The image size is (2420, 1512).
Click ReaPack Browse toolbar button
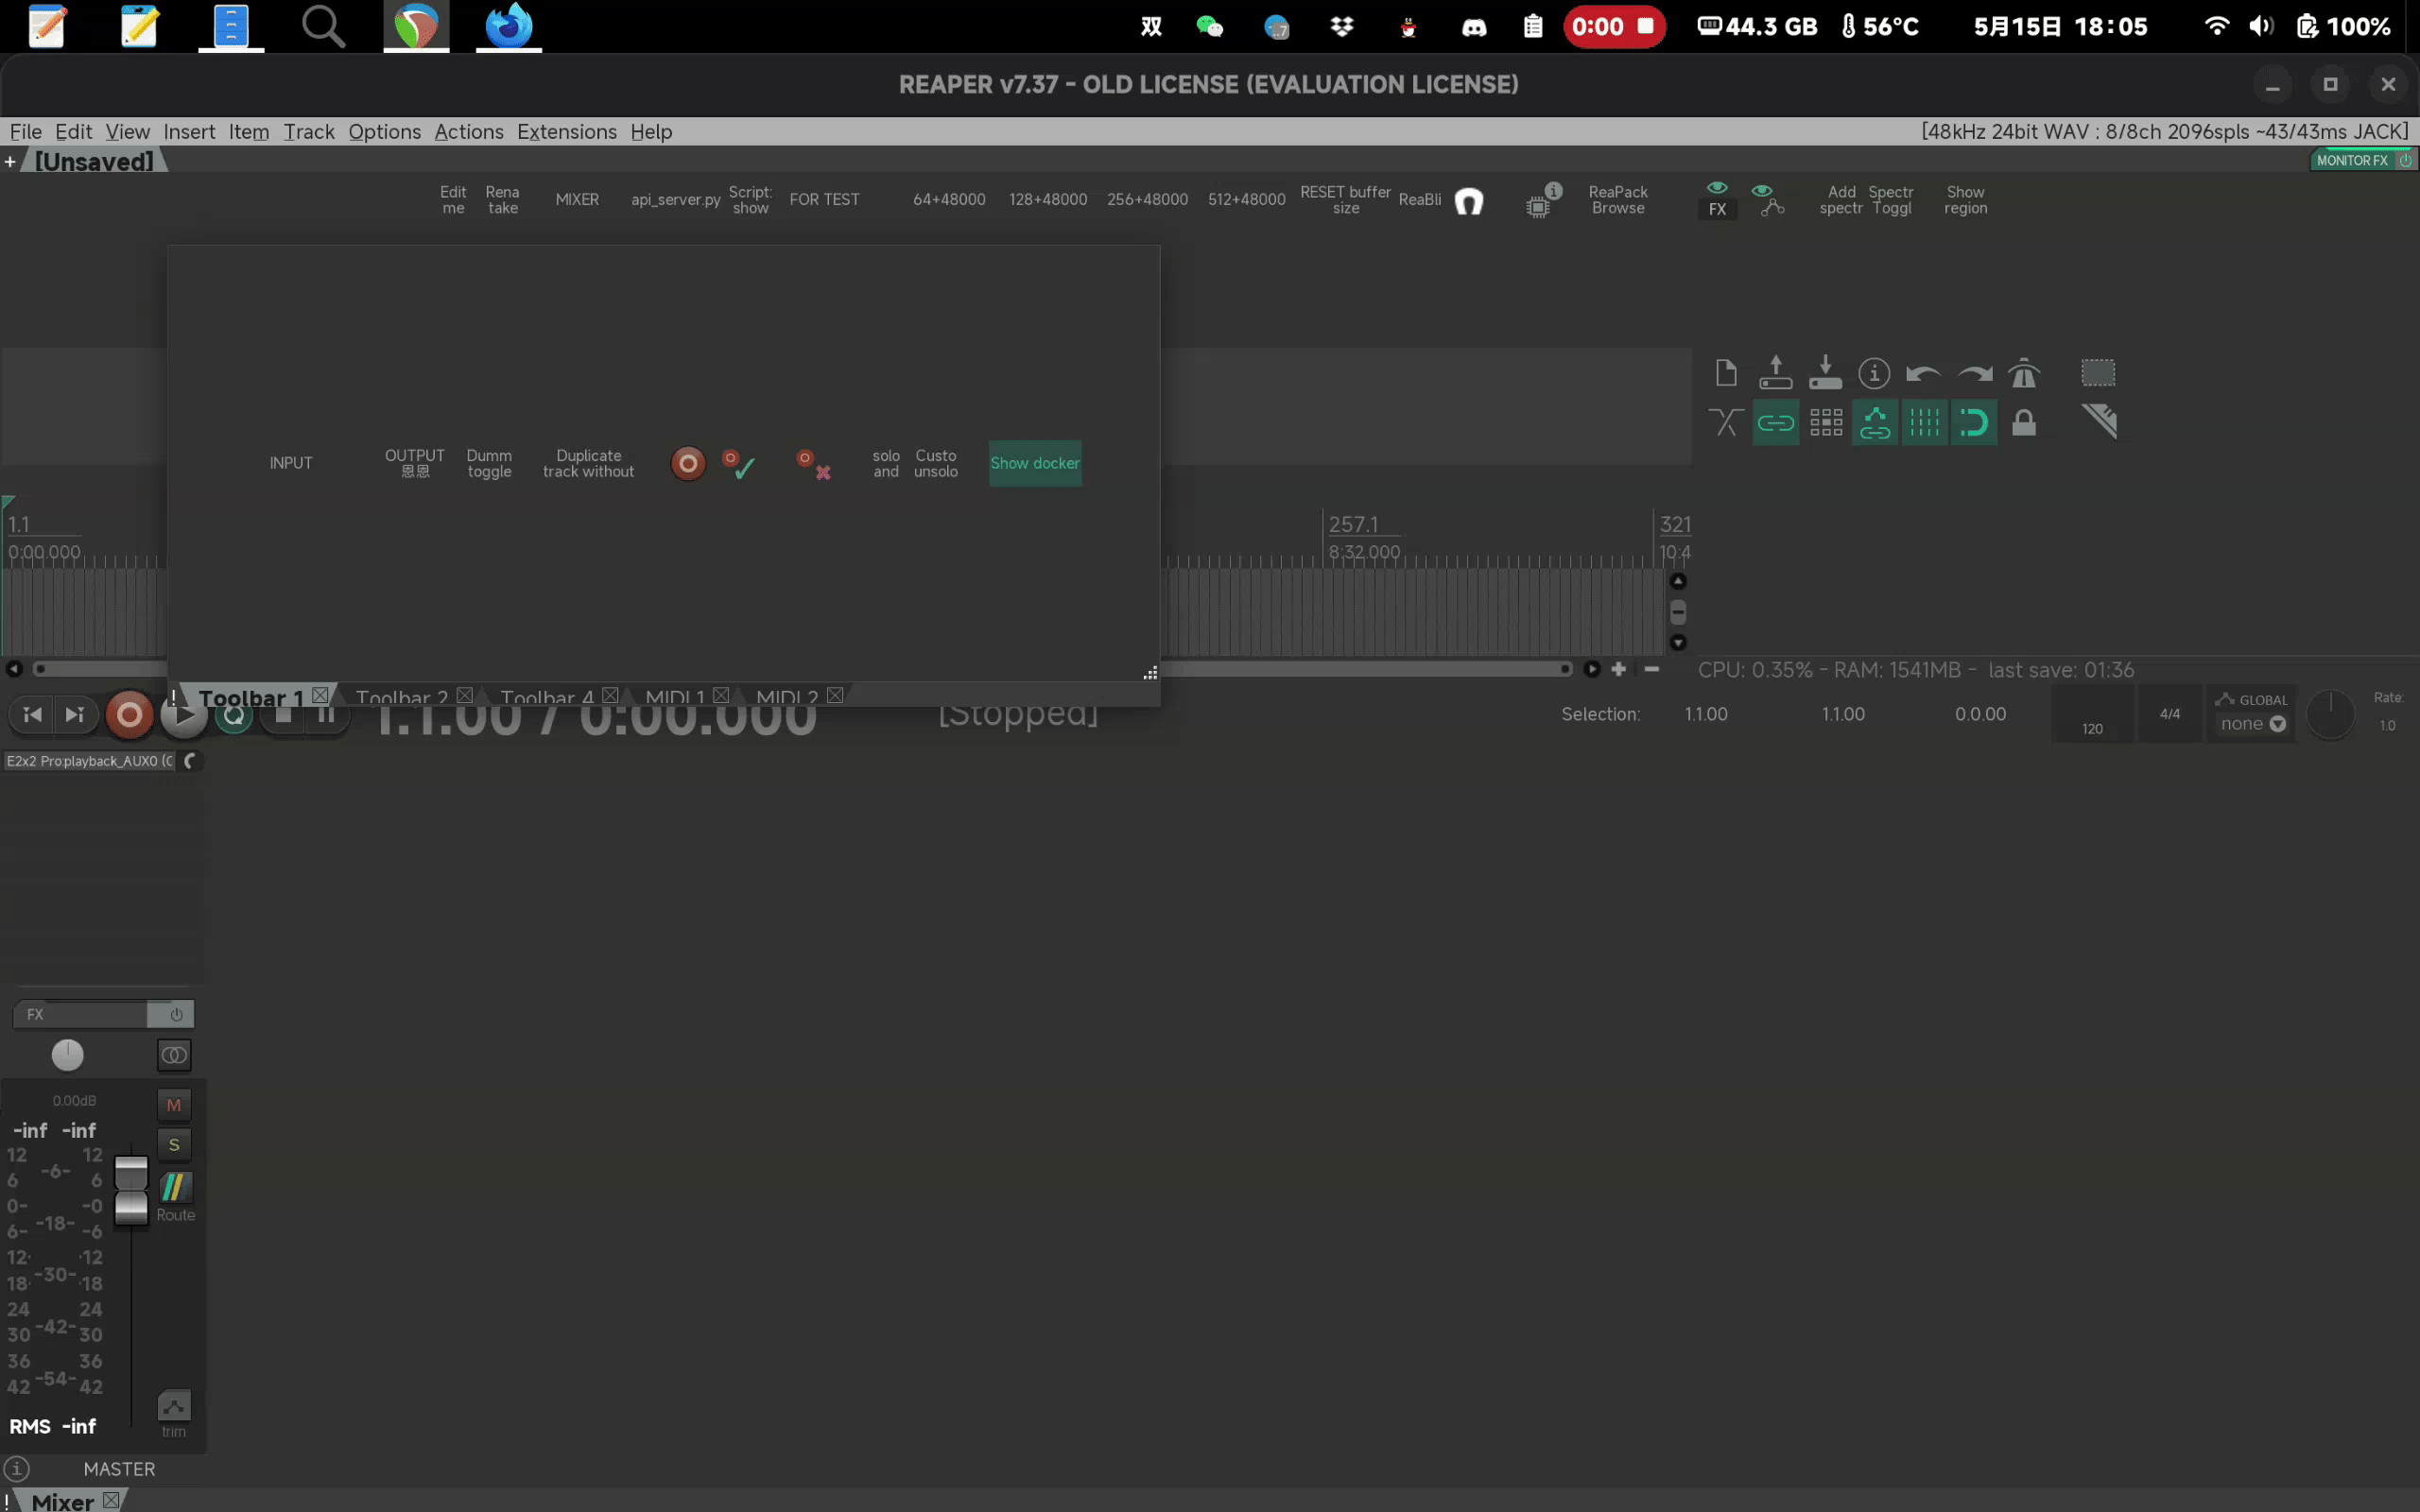[1618, 200]
